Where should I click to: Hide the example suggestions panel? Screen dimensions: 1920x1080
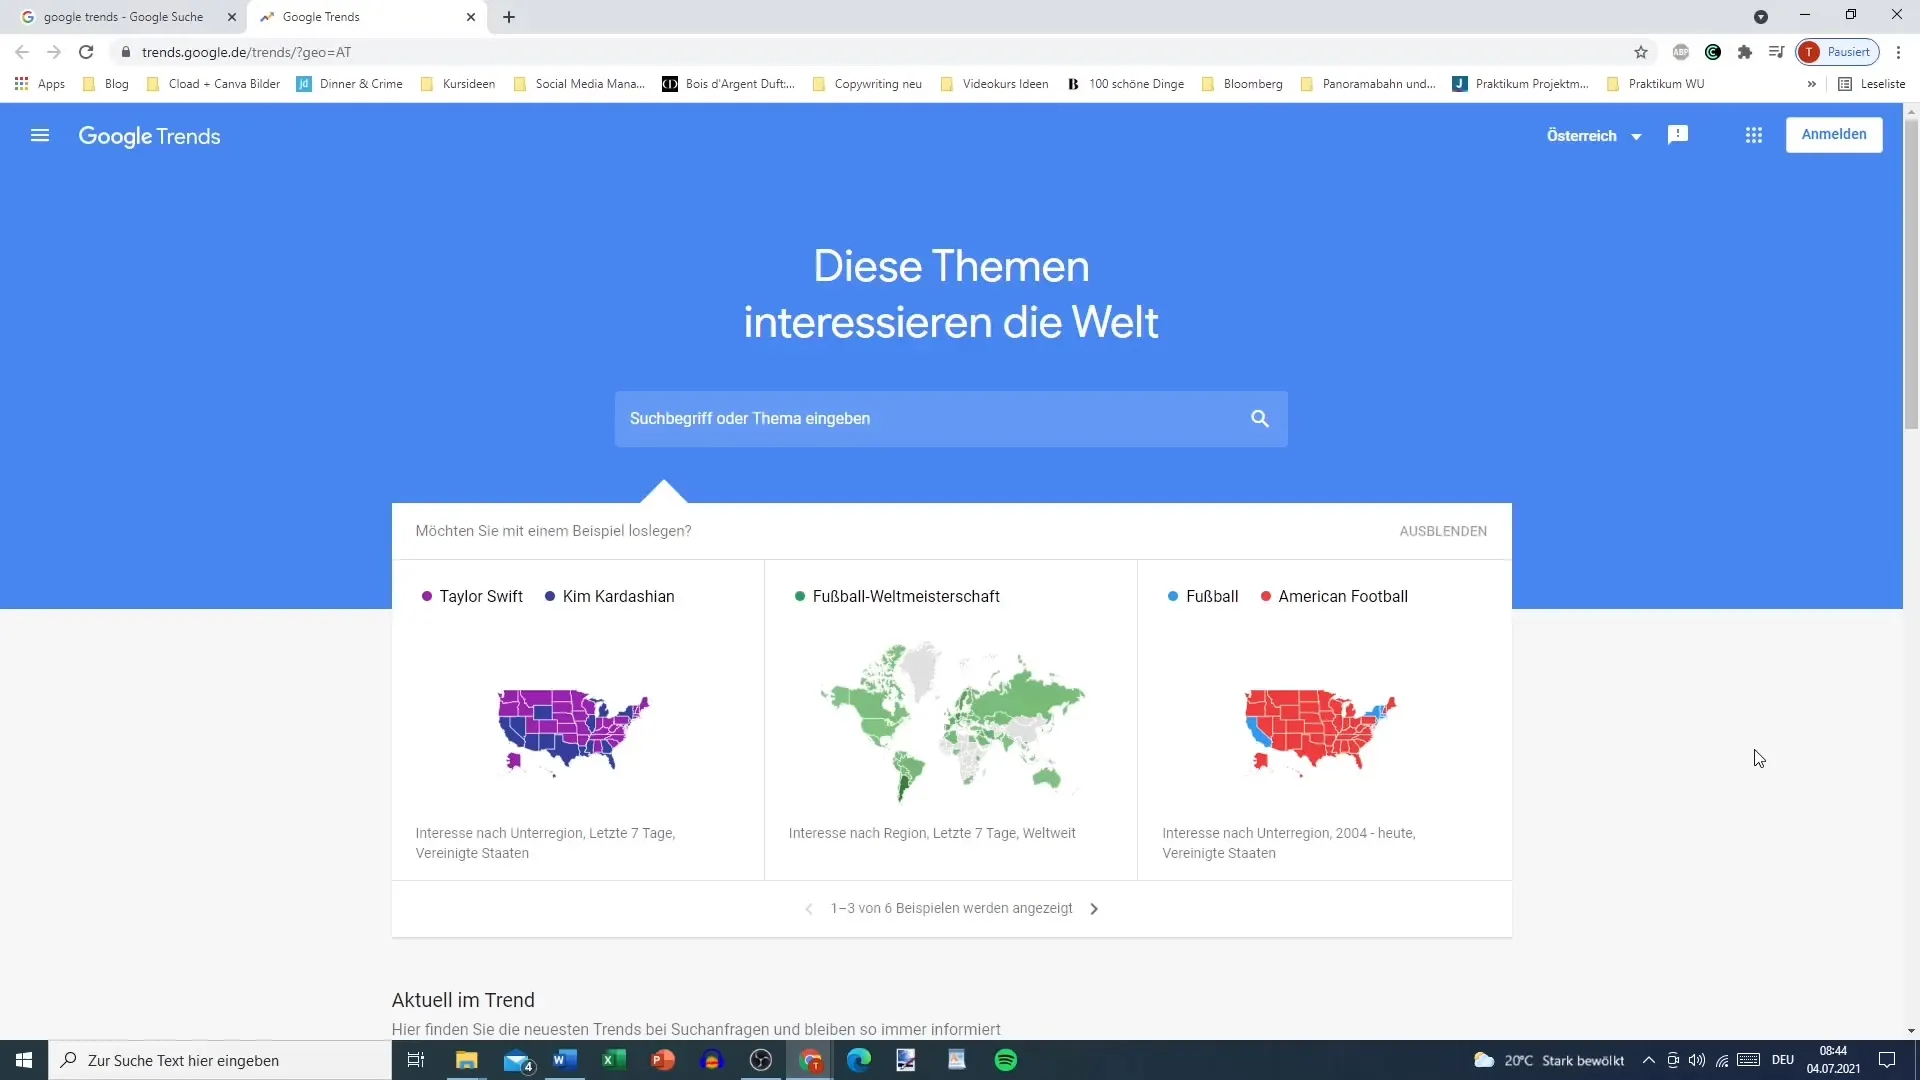(1443, 530)
